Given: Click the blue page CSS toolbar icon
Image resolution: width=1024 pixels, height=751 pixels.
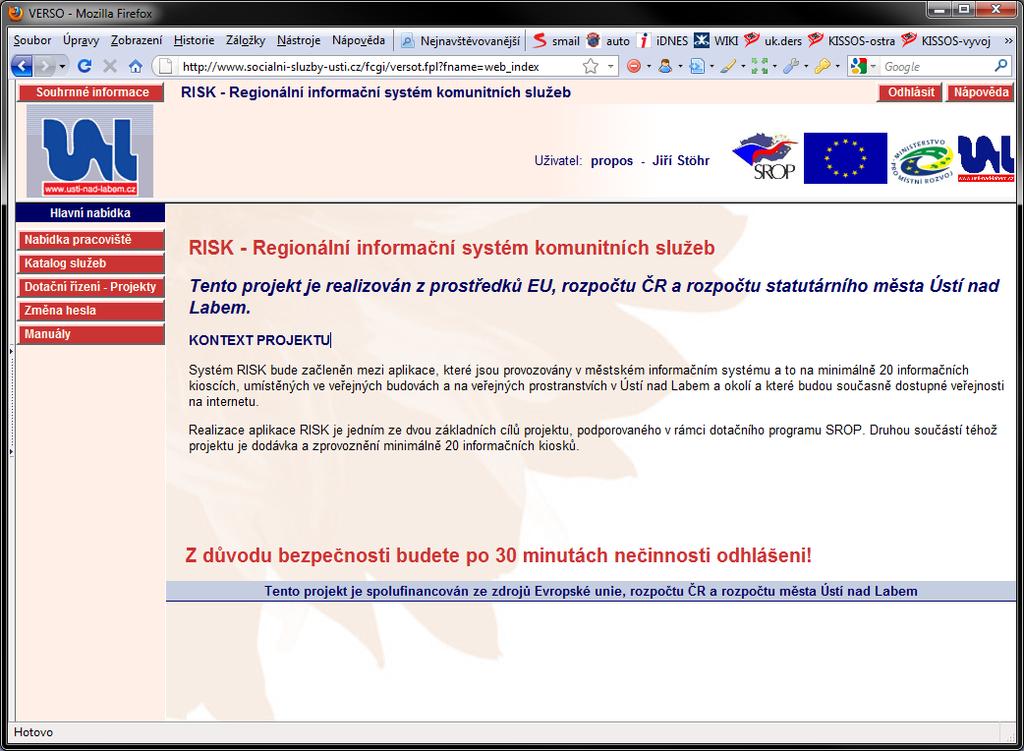Looking at the screenshot, I should (697, 66).
